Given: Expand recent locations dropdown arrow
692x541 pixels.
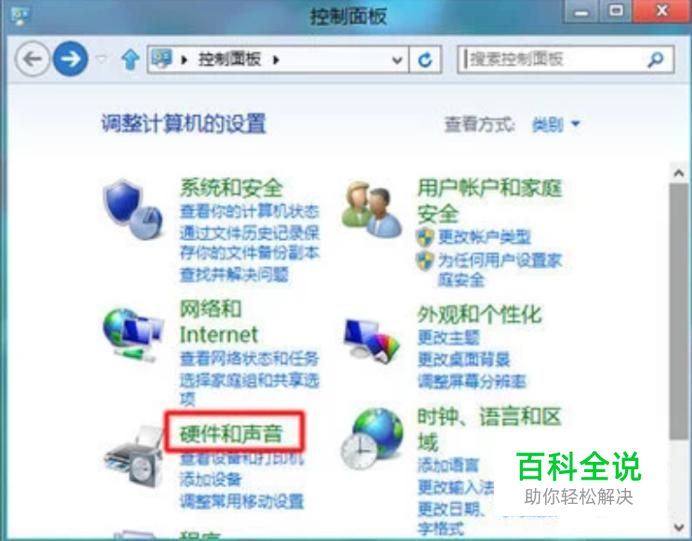Looking at the screenshot, I should (102, 59).
